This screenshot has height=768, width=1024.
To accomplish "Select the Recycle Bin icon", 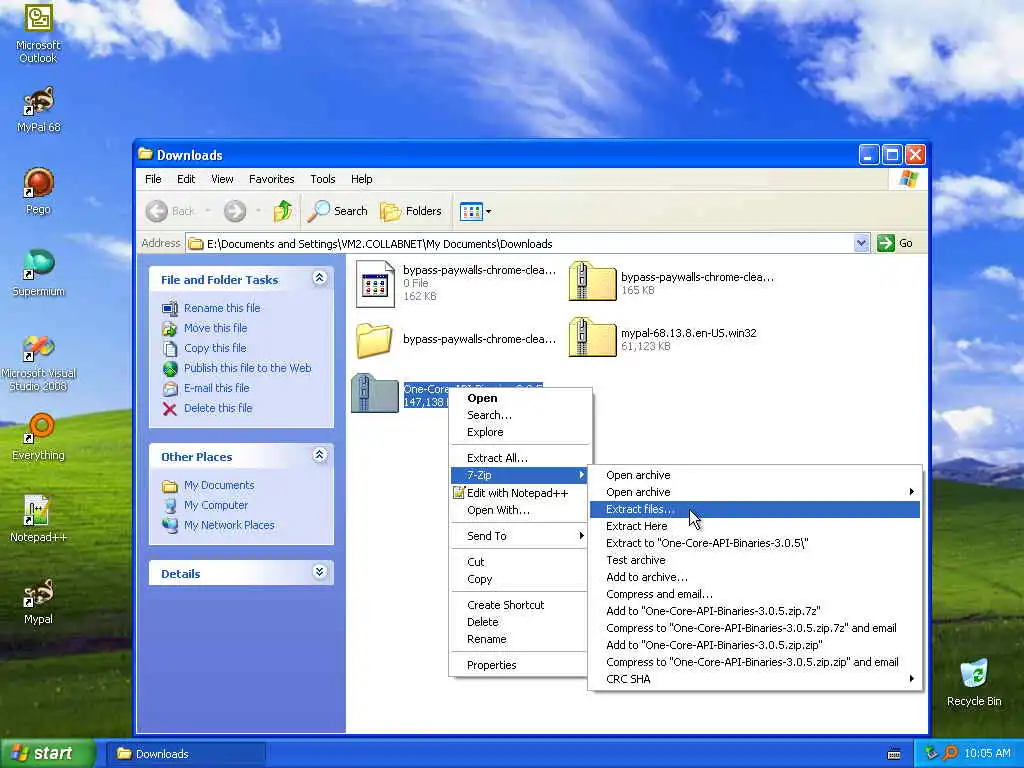I will coord(974,682).
